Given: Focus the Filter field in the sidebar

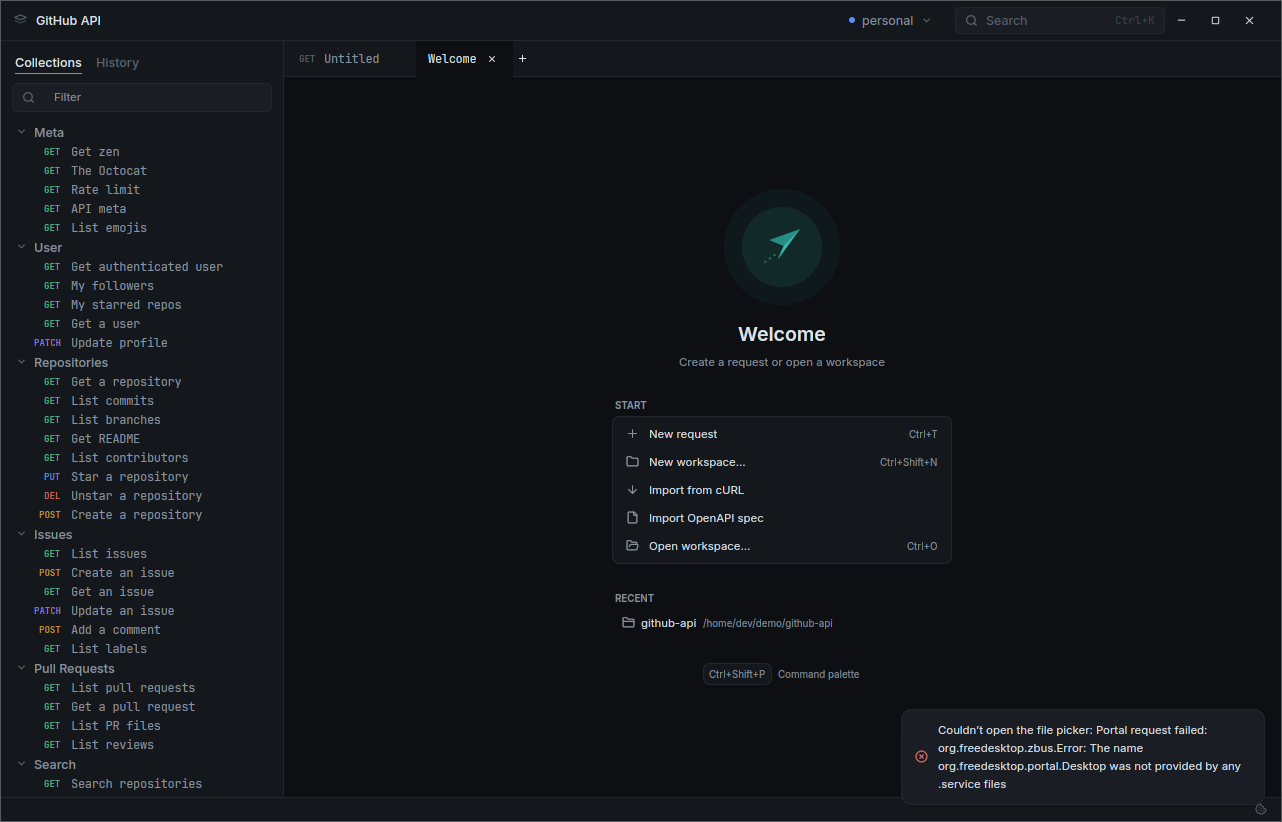Looking at the screenshot, I should tap(142, 97).
